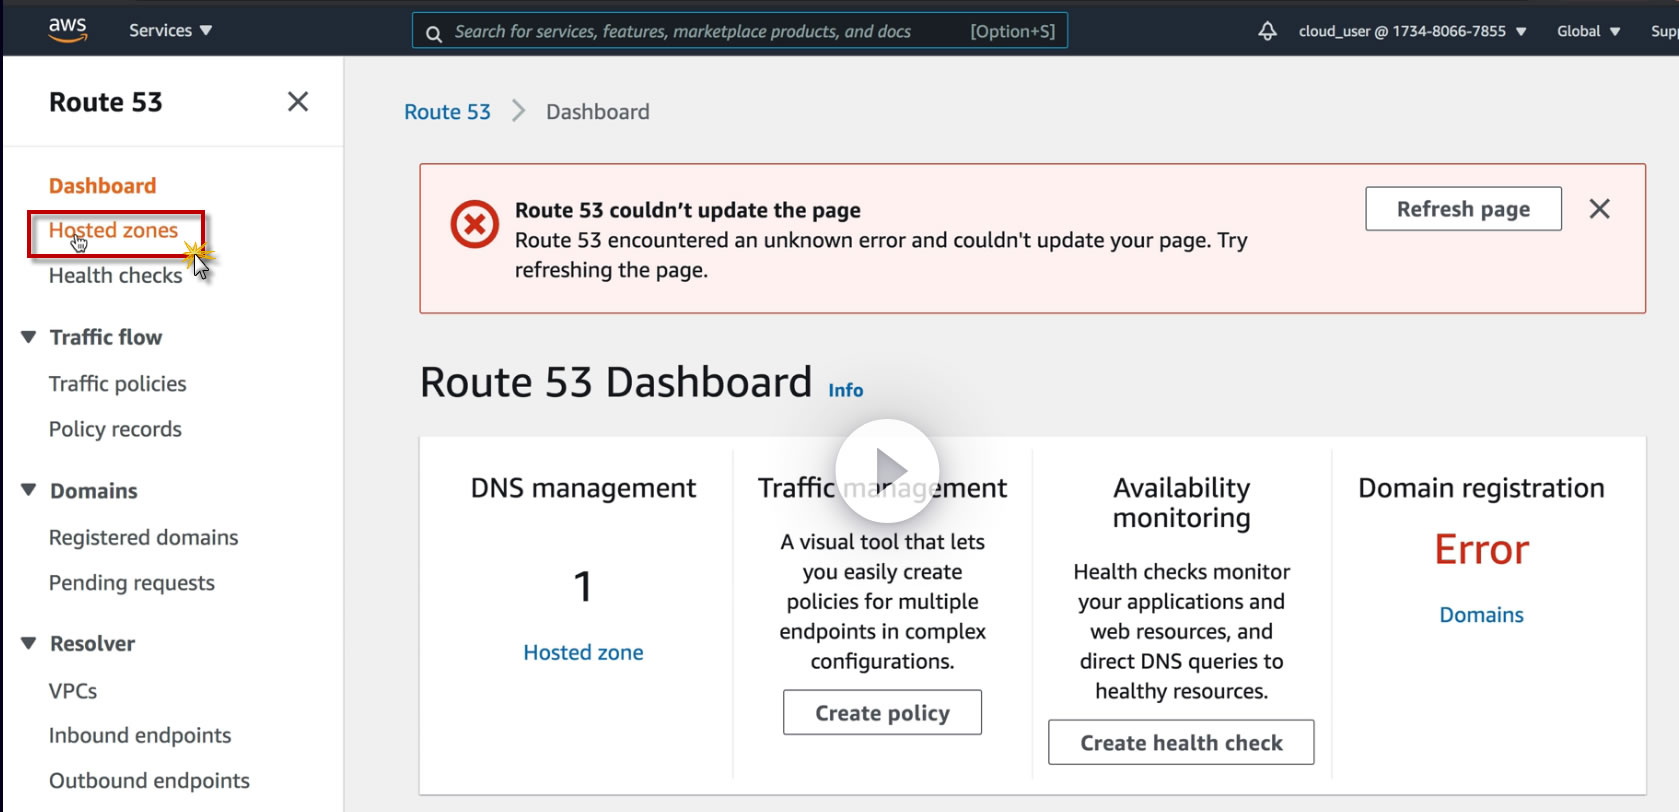Click the Create policy button
Screen dimensions: 1679x812
pyautogui.click(x=882, y=713)
